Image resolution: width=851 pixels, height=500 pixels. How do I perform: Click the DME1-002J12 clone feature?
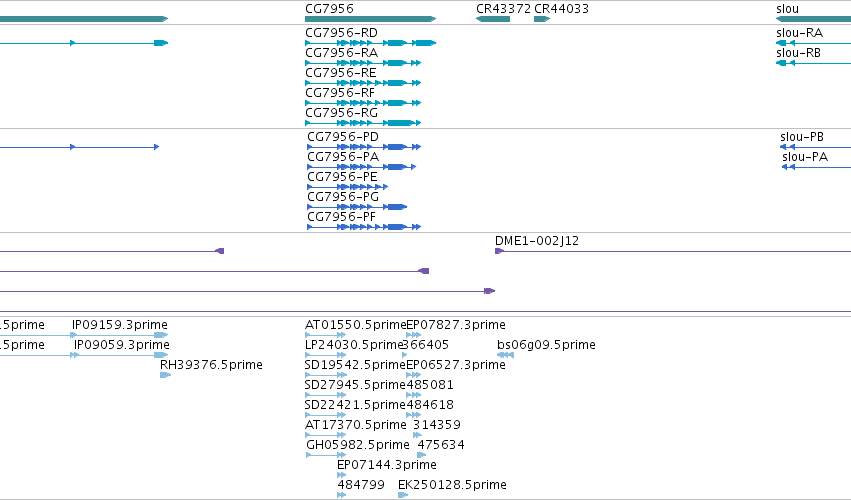tap(673, 251)
